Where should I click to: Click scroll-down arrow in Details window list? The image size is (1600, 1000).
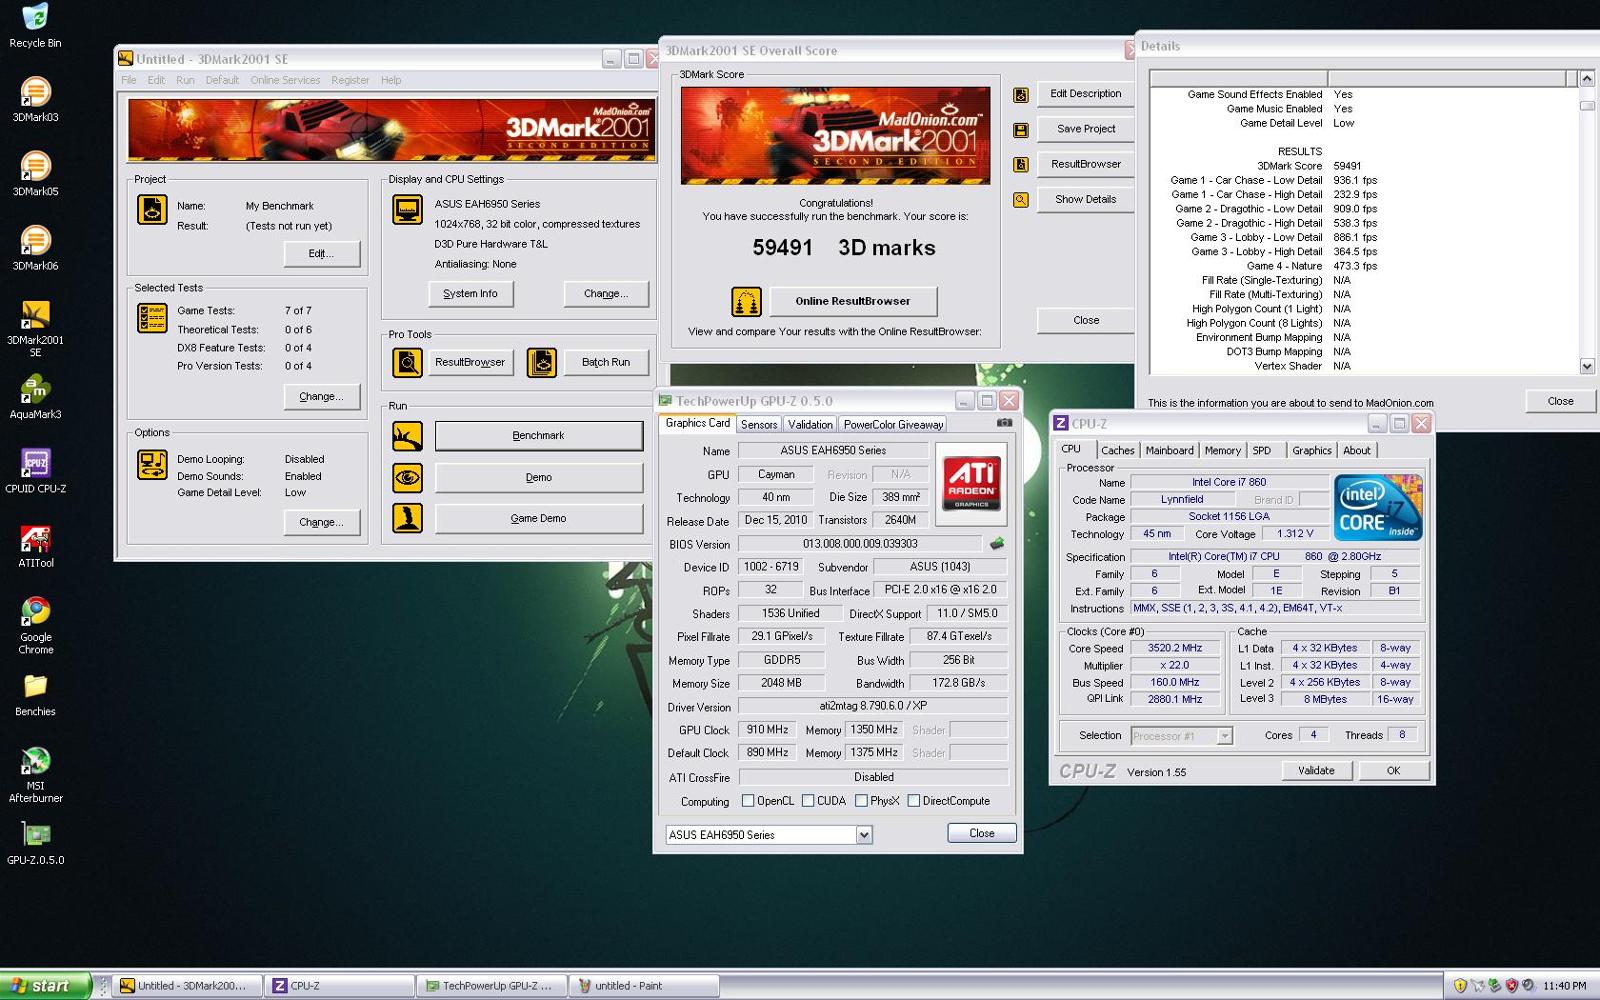click(1587, 367)
